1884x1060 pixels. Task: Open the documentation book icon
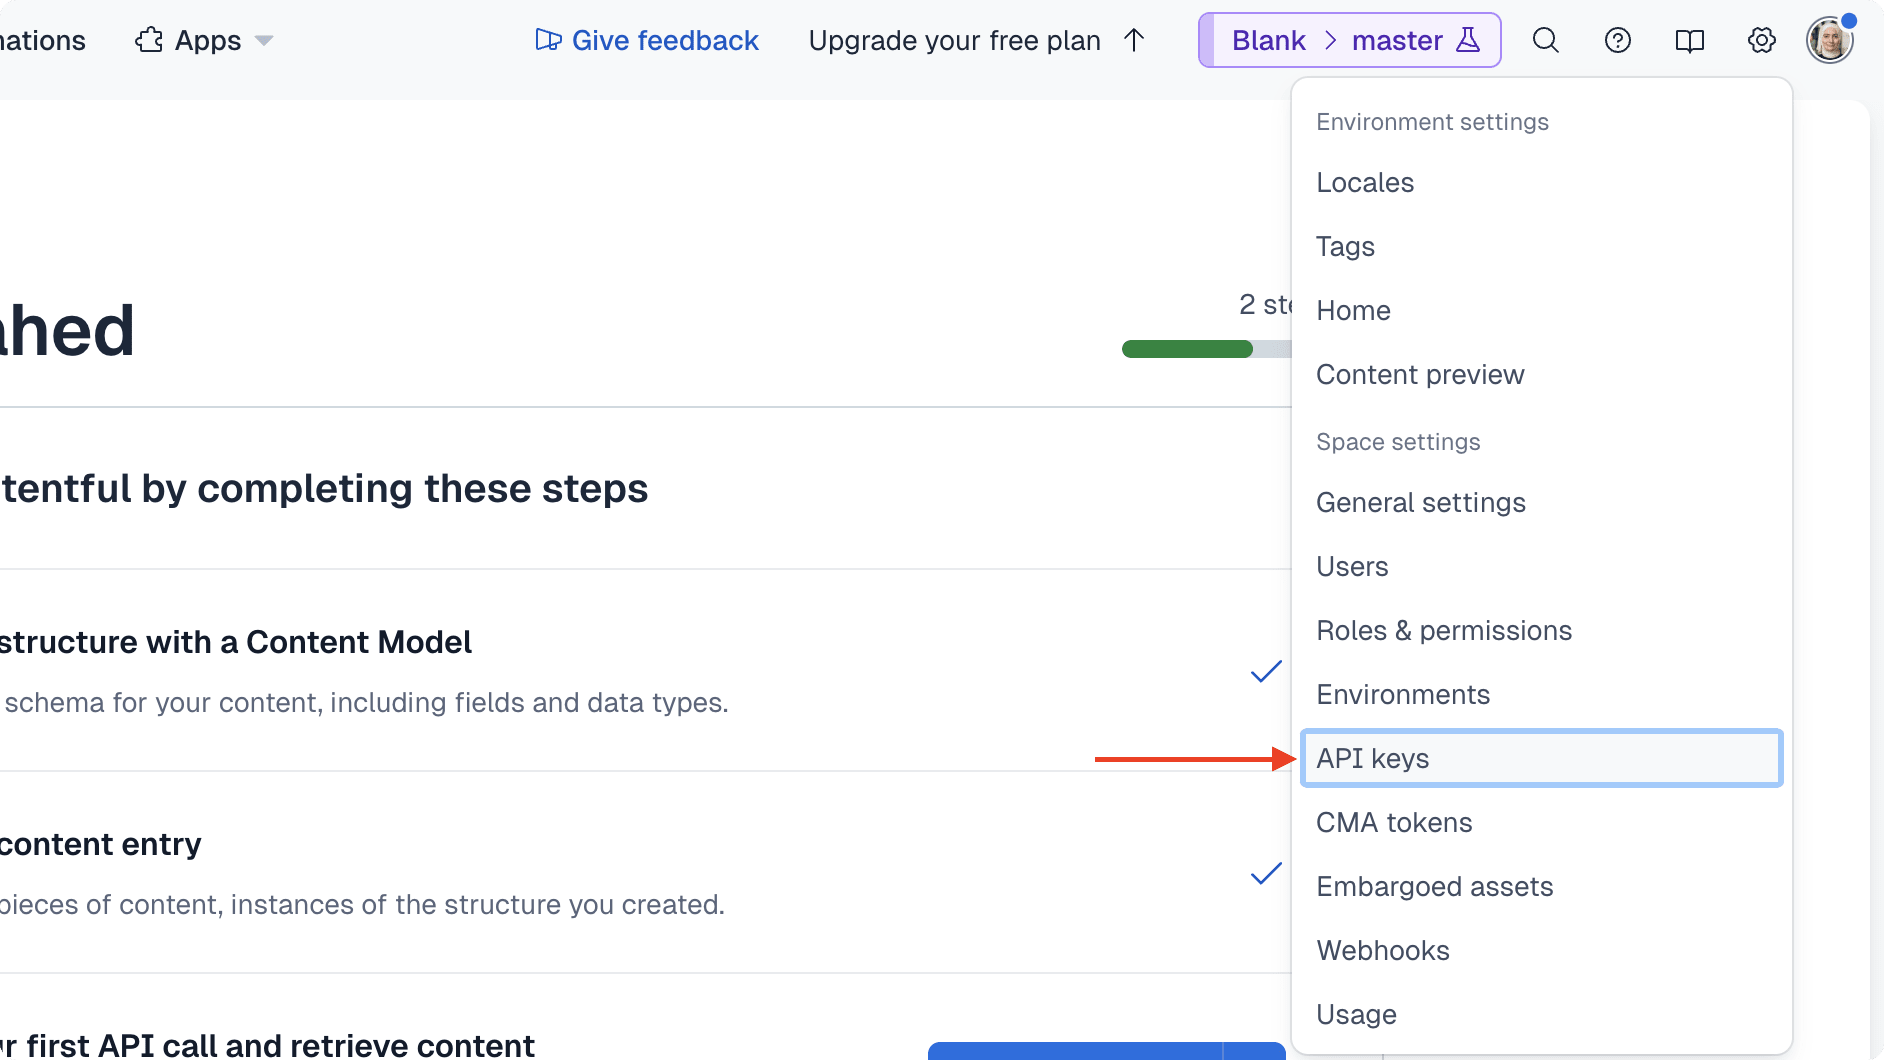pyautogui.click(x=1689, y=40)
